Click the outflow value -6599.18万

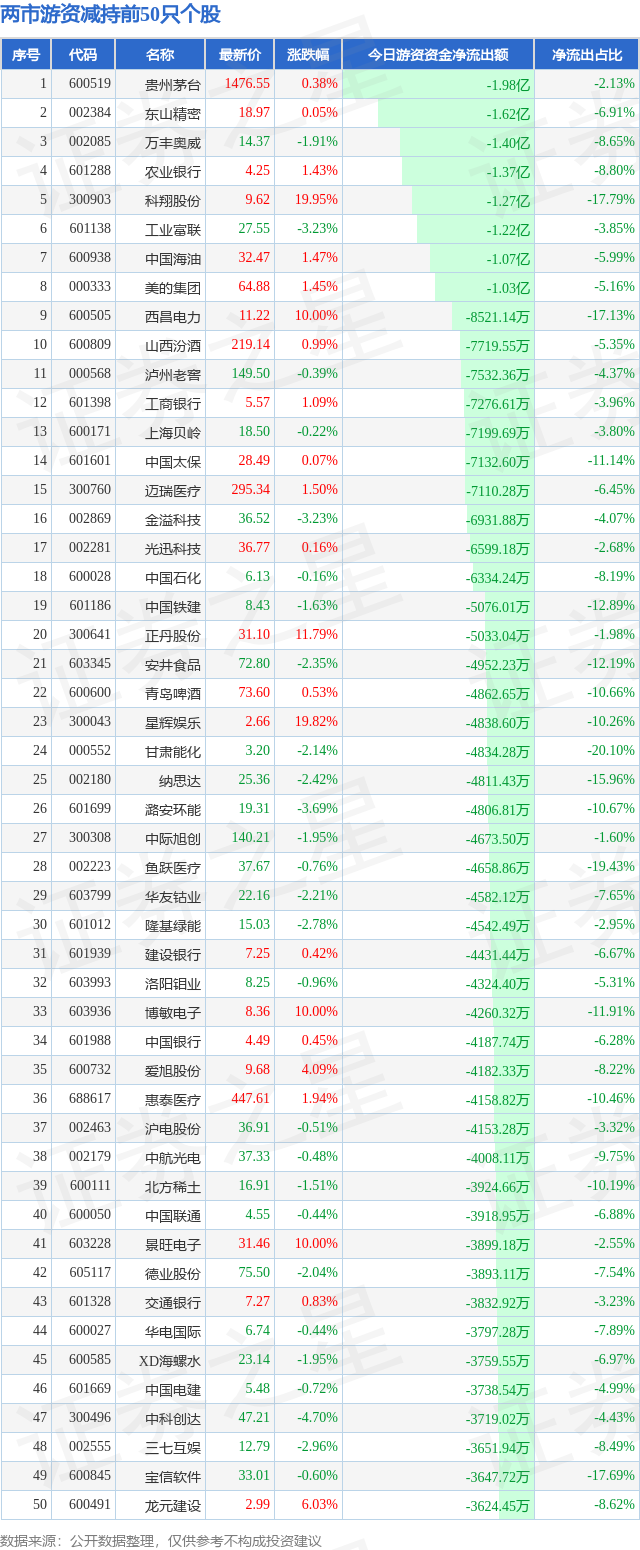pyautogui.click(x=497, y=548)
